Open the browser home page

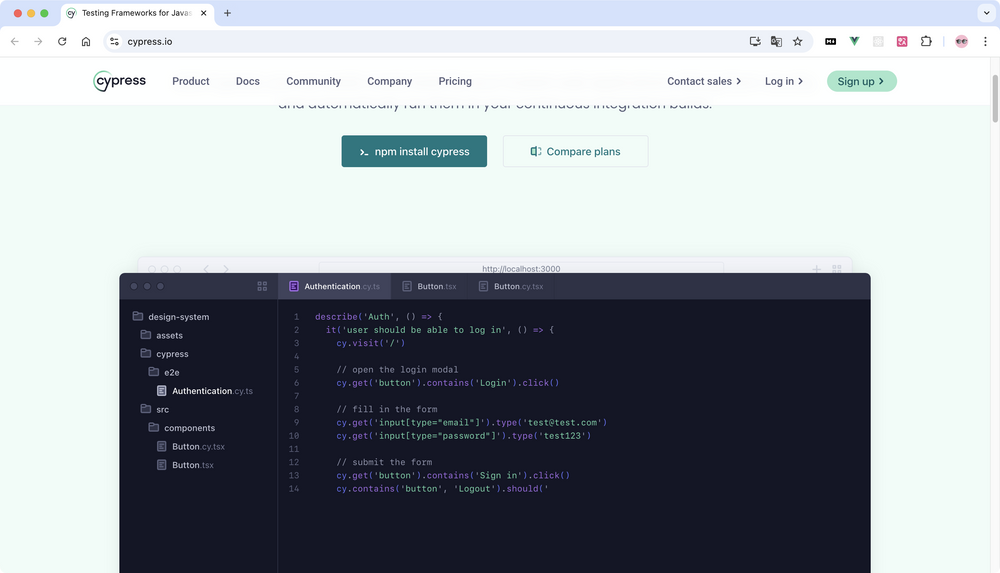tap(85, 41)
